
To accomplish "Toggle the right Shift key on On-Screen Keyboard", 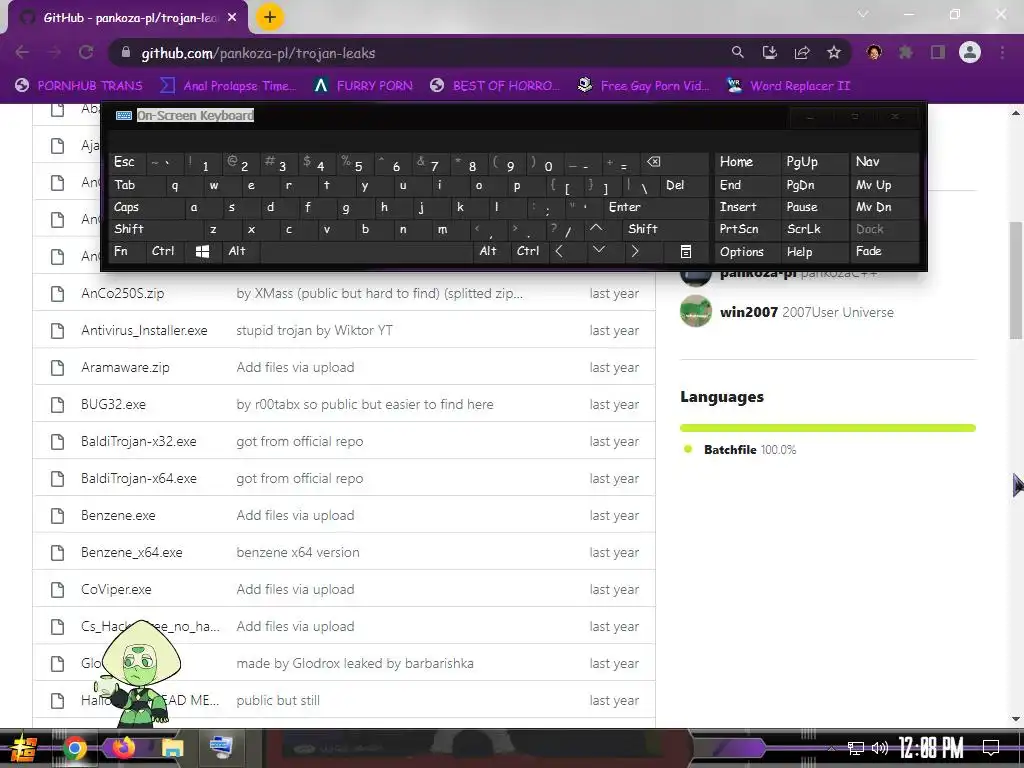I will click(x=665, y=229).
